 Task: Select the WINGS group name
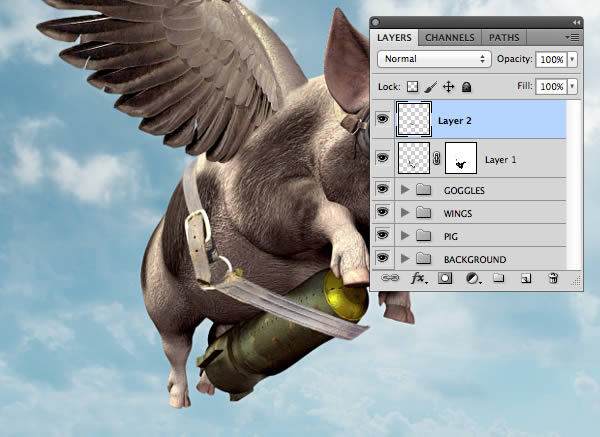458,214
